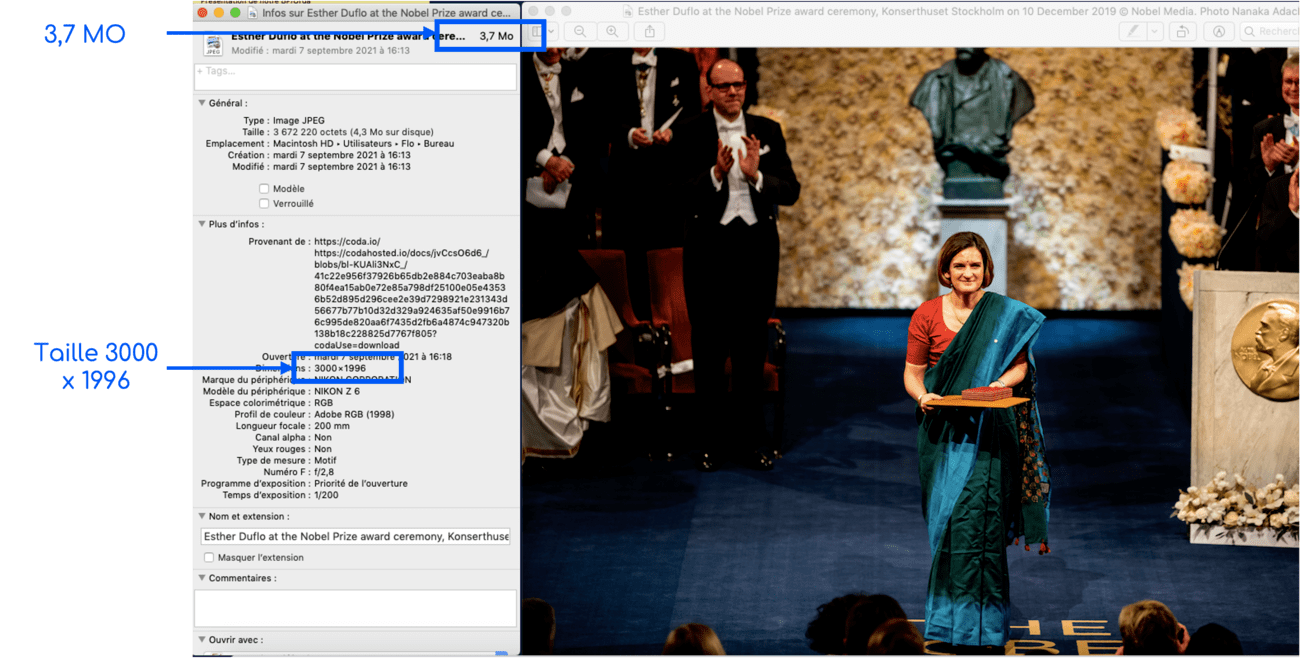Check Masquer l'extension
Image resolution: width=1300 pixels, height=658 pixels.
point(209,557)
